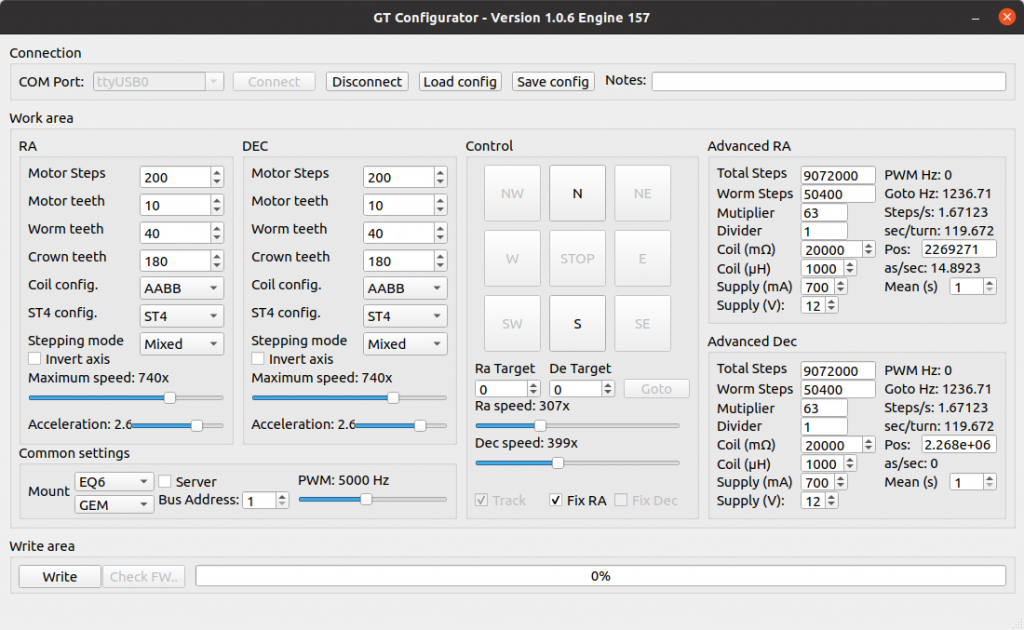Click RA Maximum speed slider handle
1024x630 pixels.
170,398
